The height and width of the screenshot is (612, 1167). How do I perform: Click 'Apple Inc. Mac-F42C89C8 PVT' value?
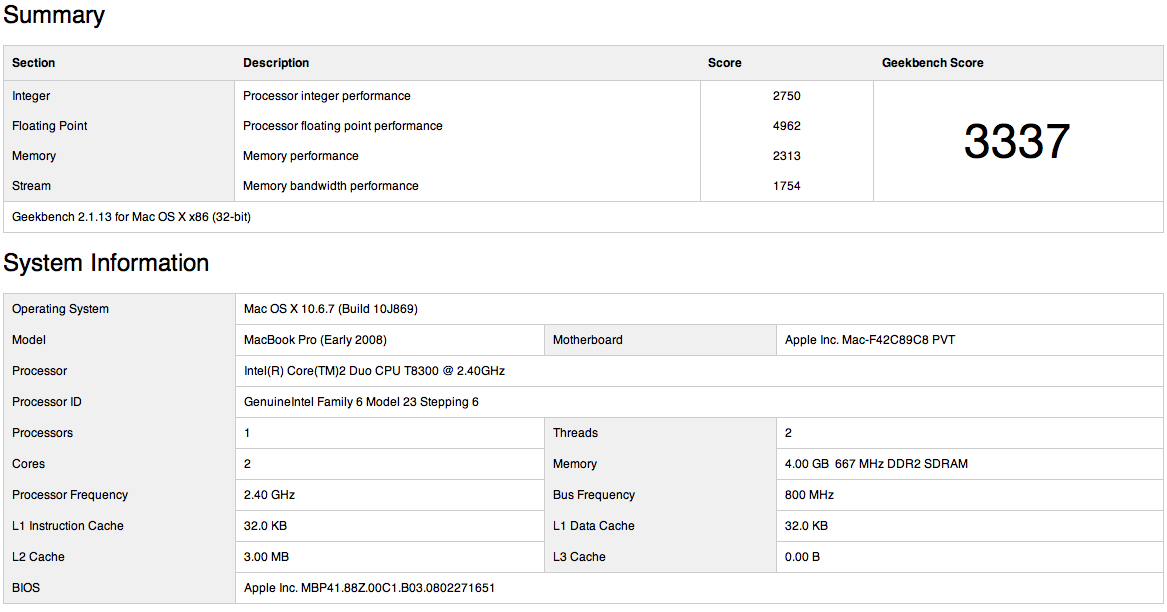pos(869,340)
